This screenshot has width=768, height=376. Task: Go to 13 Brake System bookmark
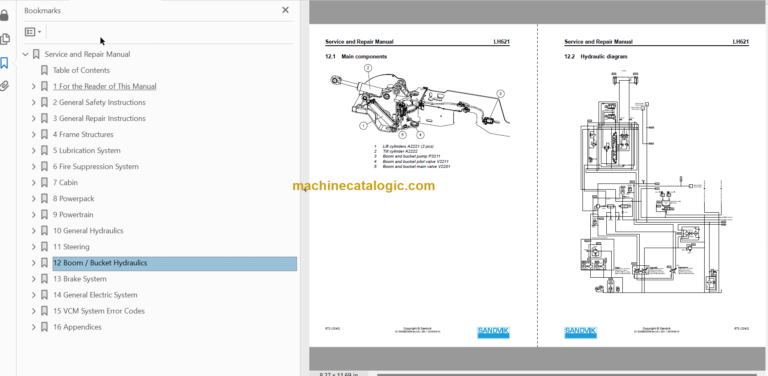(79, 279)
